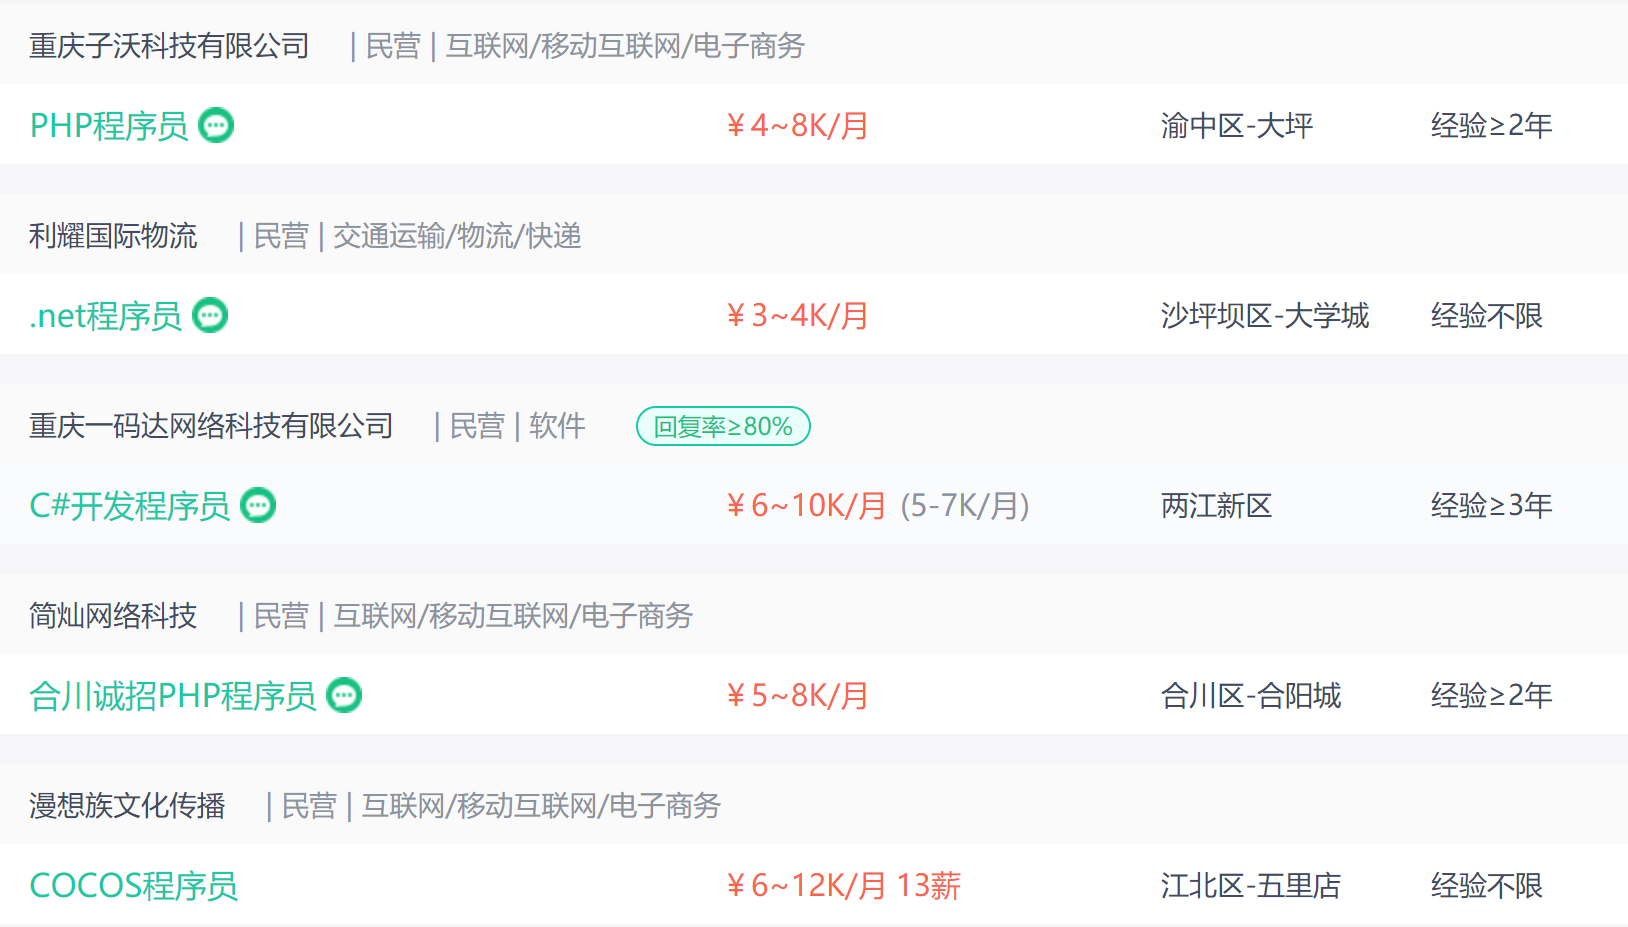Viewport: 1628px width, 927px height.
Task: Open the .net程序员 job listing
Action: (x=106, y=316)
